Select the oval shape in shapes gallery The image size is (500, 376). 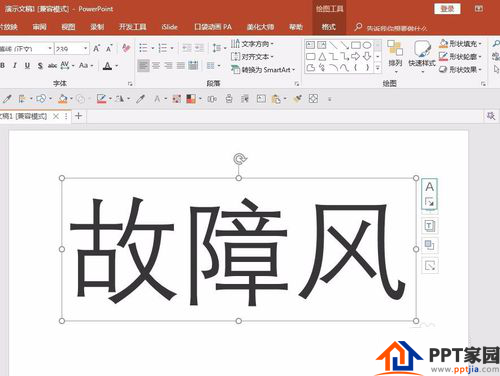click(x=367, y=45)
